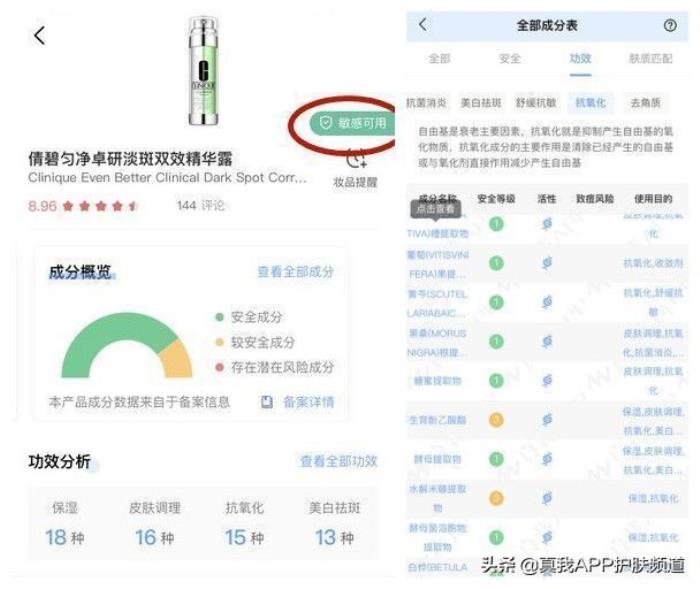Select the 肤质匹配 tab
Image resolution: width=700 pixels, height=589 pixels.
650,59
